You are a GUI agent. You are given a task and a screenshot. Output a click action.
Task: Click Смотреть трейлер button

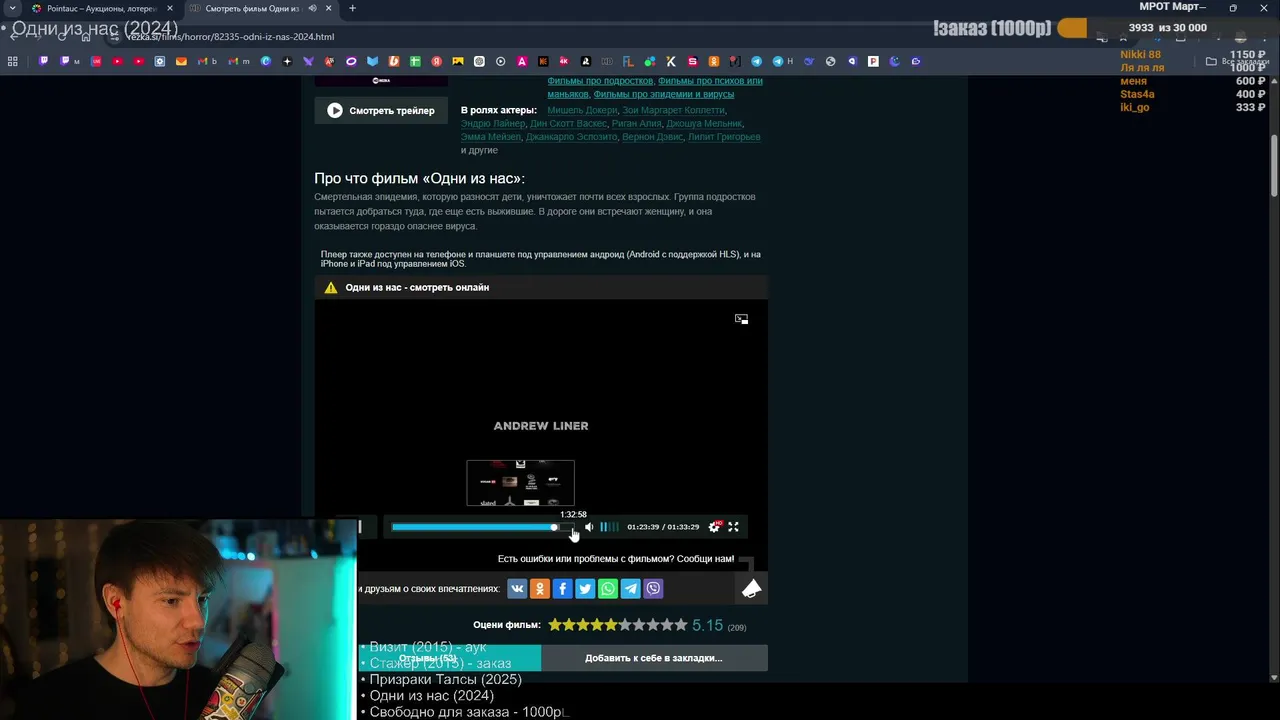[x=381, y=111]
